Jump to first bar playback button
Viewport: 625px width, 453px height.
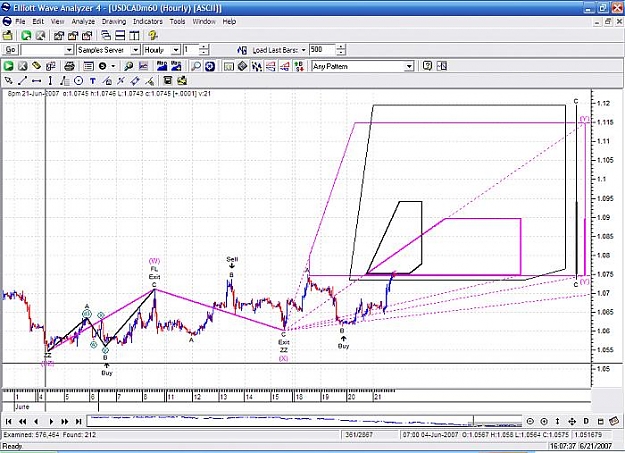pos(8,421)
